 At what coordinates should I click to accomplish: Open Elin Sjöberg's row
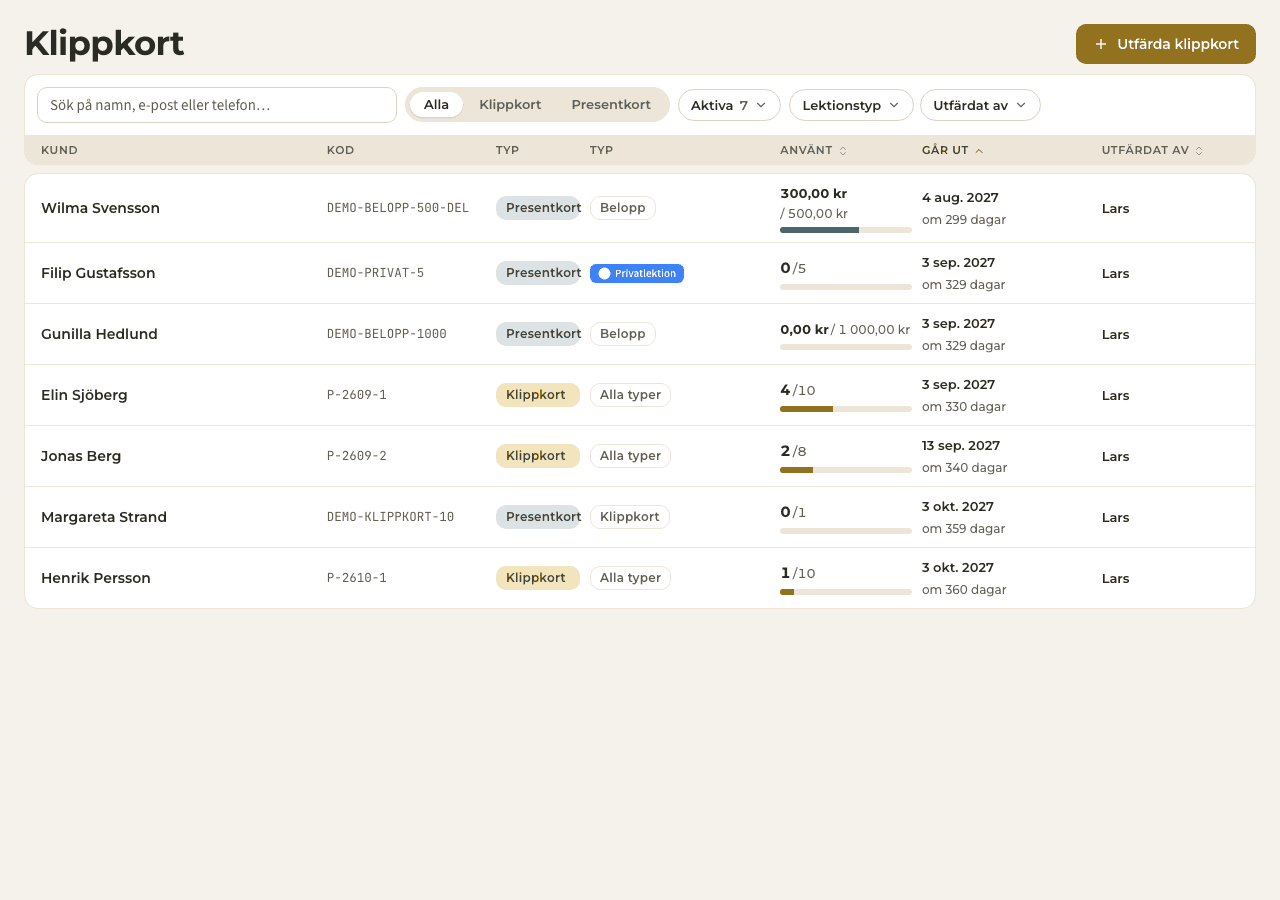640,395
